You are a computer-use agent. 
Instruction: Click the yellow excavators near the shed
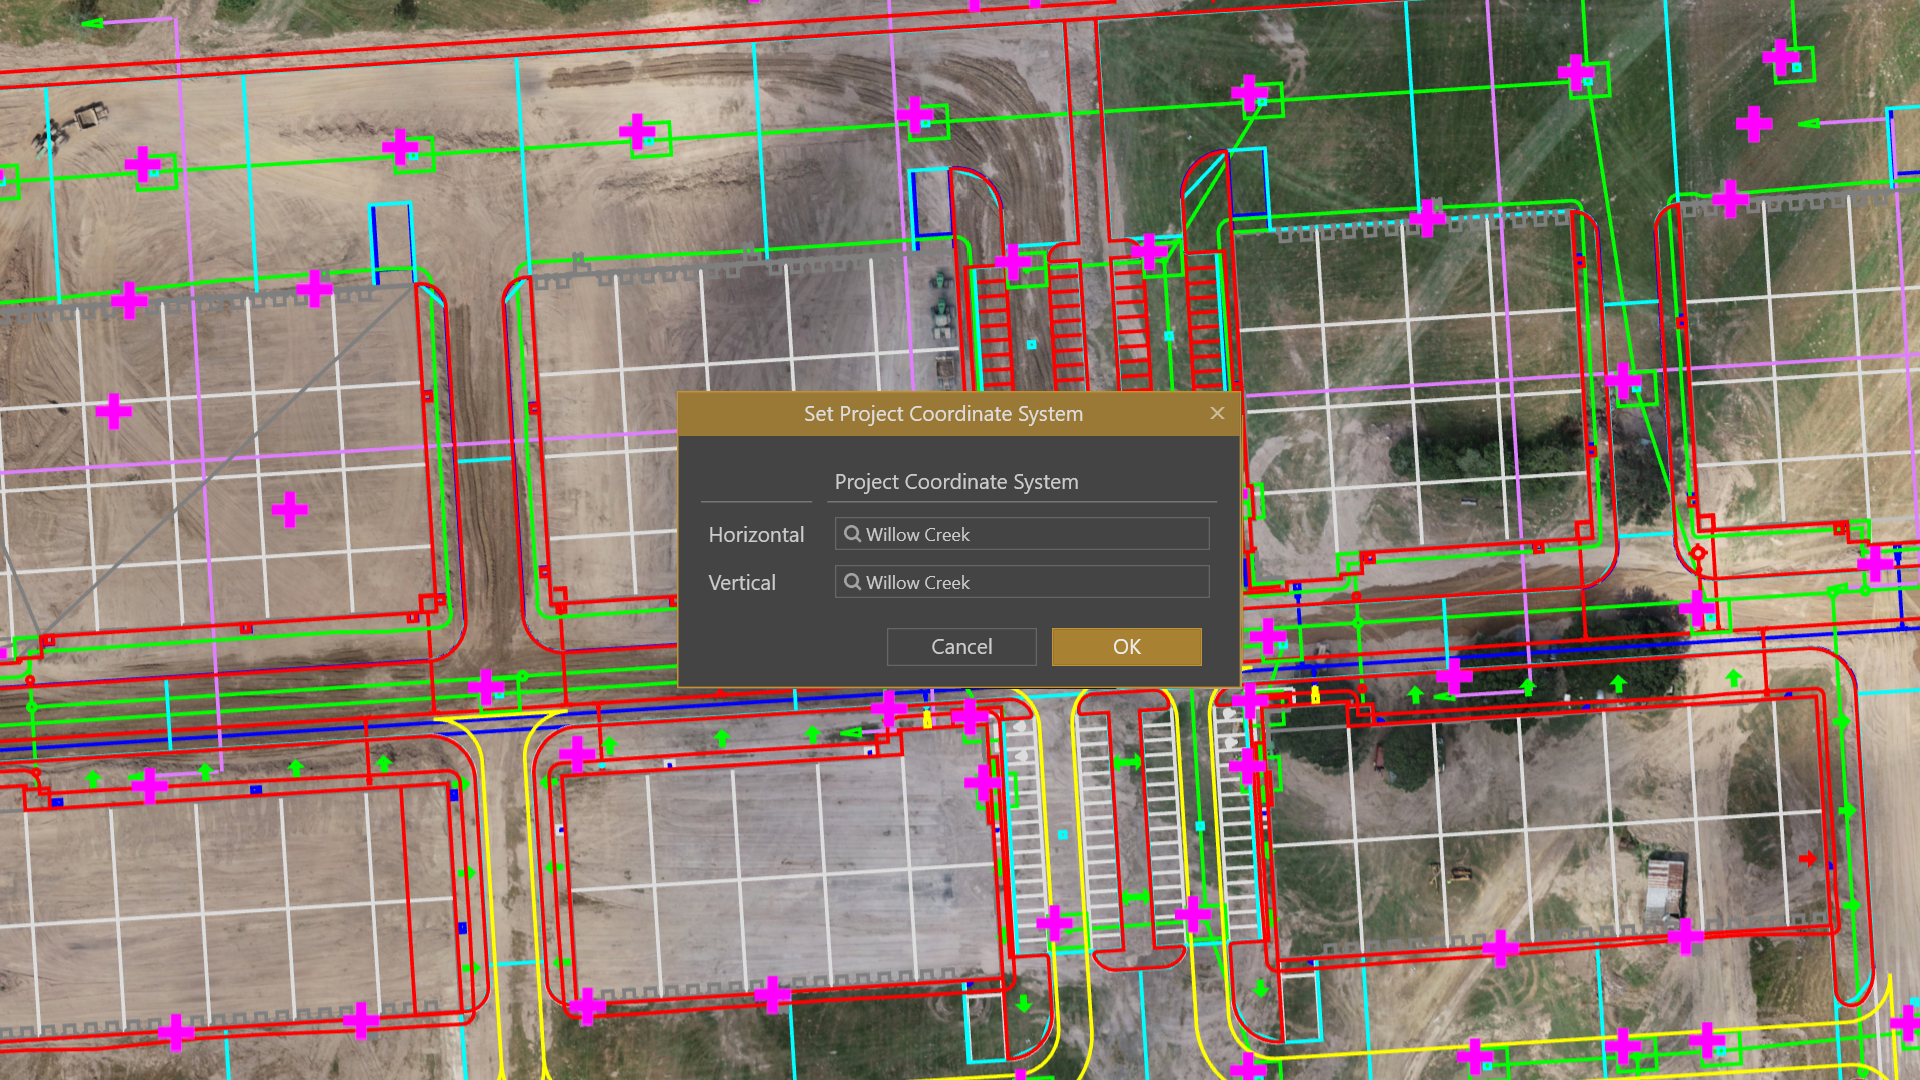[1458, 874]
